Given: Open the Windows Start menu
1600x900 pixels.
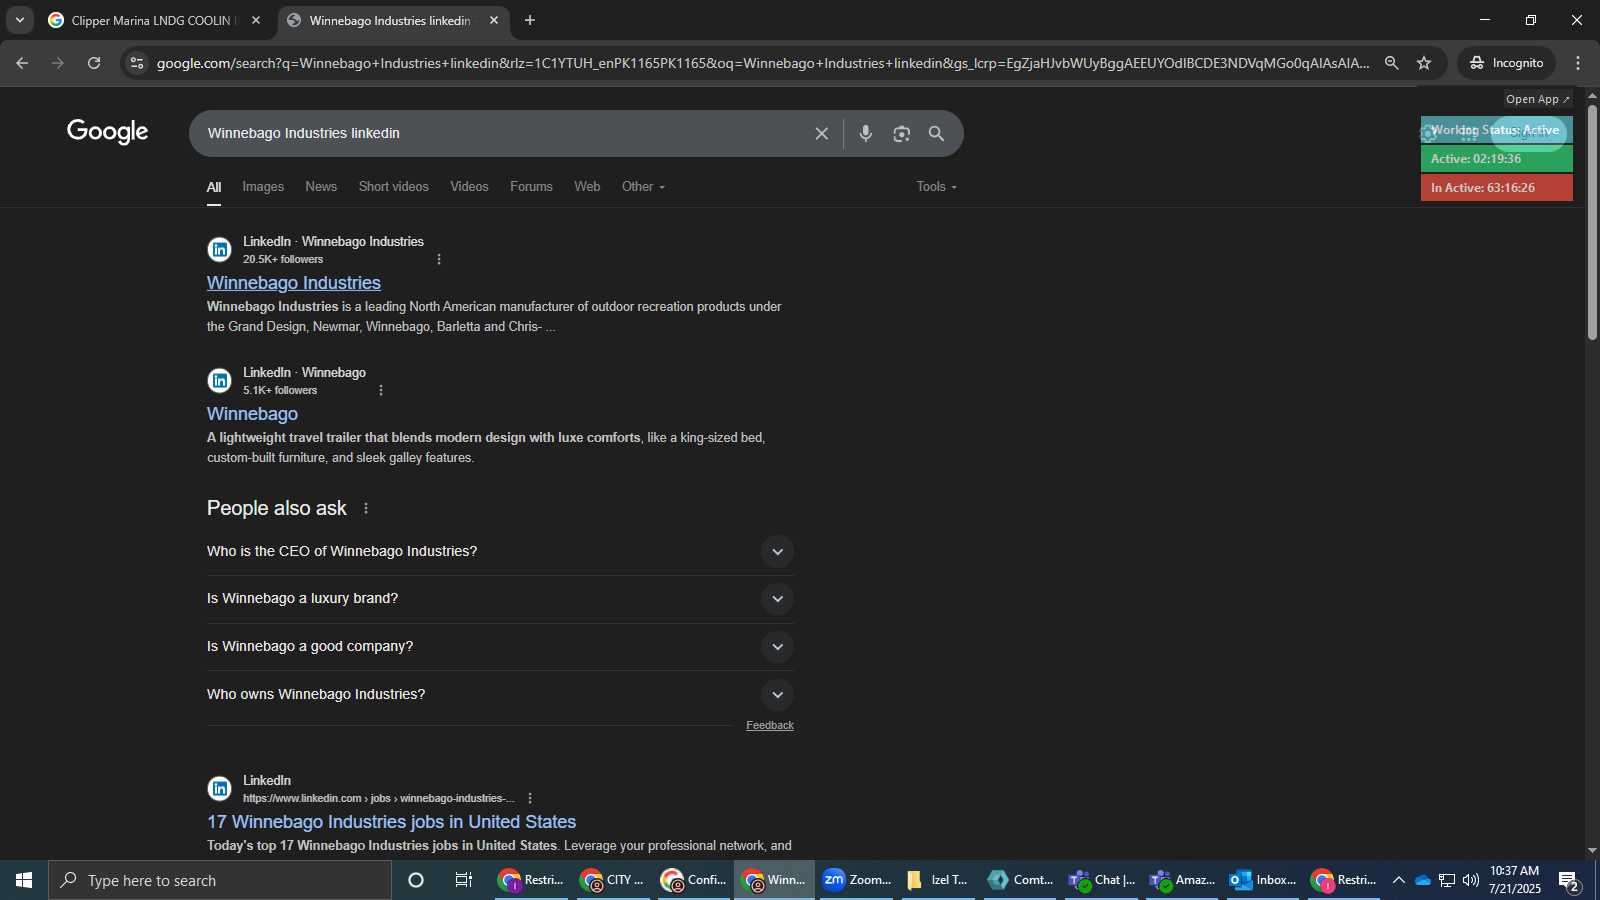Looking at the screenshot, I should [x=24, y=880].
